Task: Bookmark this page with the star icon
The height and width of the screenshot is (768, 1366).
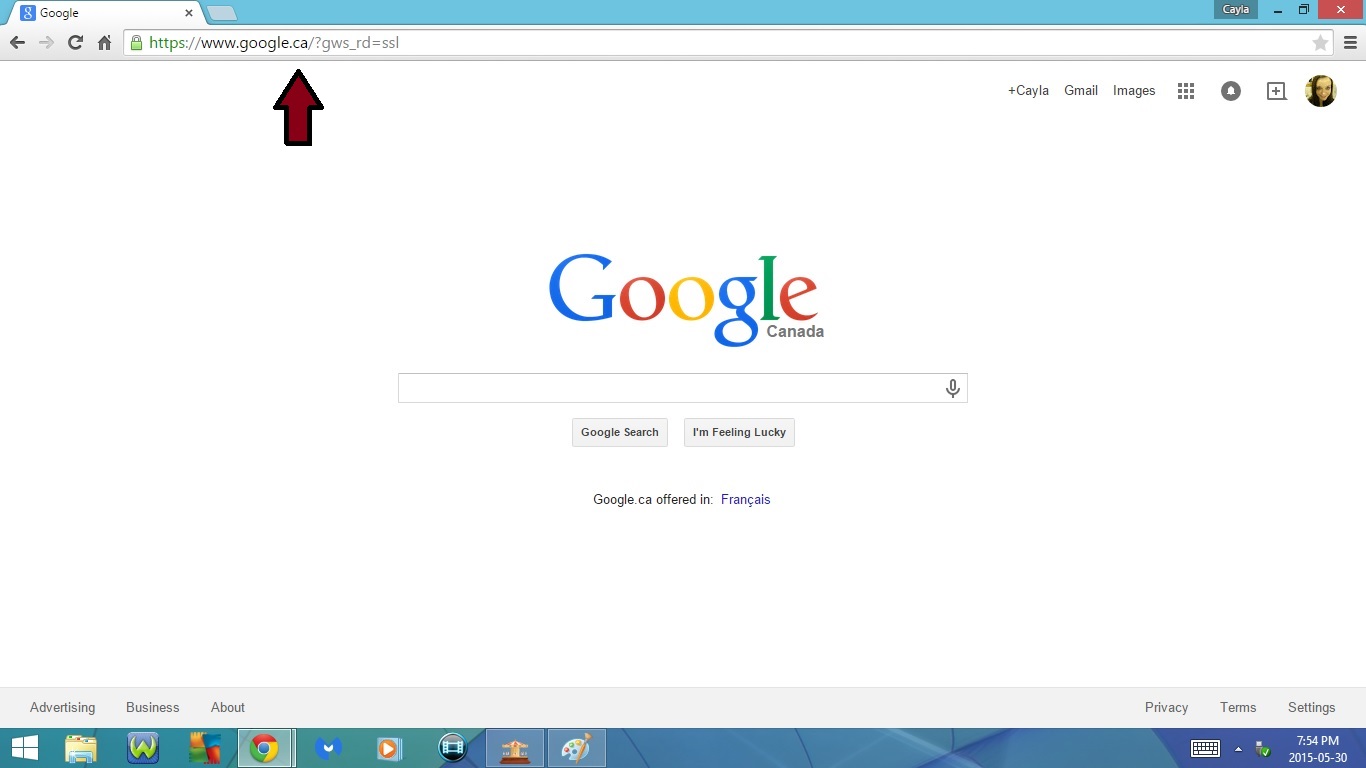Action: [1321, 42]
